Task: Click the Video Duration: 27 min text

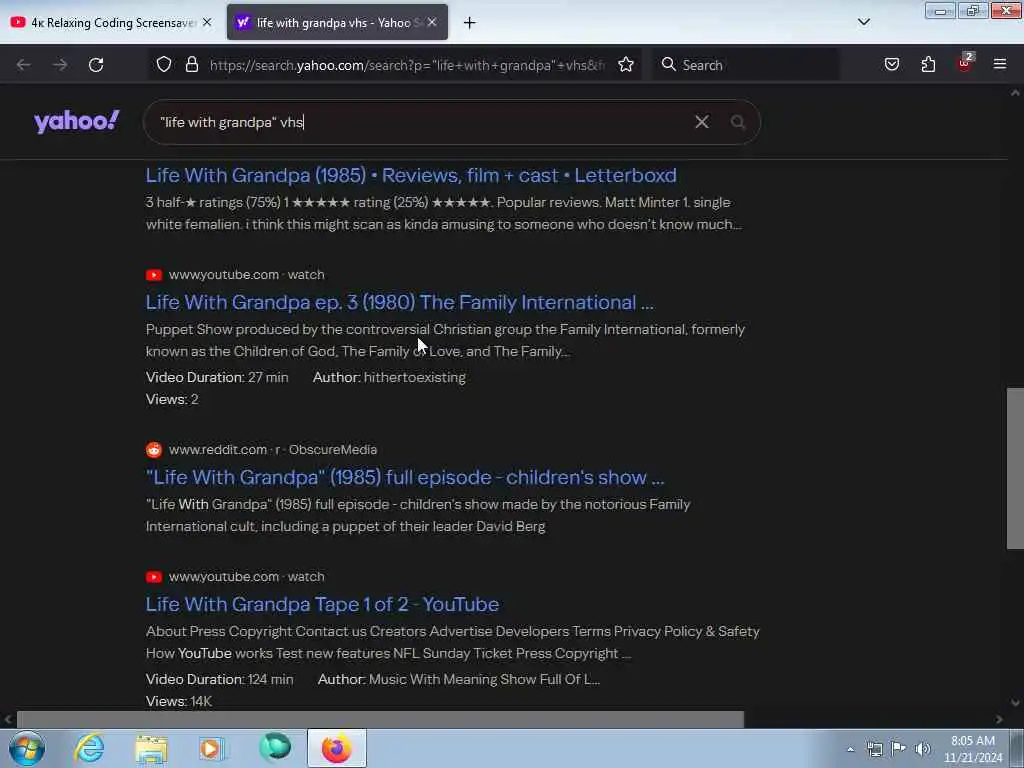Action: [x=217, y=377]
